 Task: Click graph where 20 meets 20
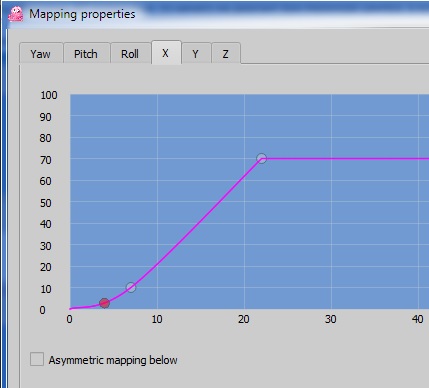coord(244,266)
